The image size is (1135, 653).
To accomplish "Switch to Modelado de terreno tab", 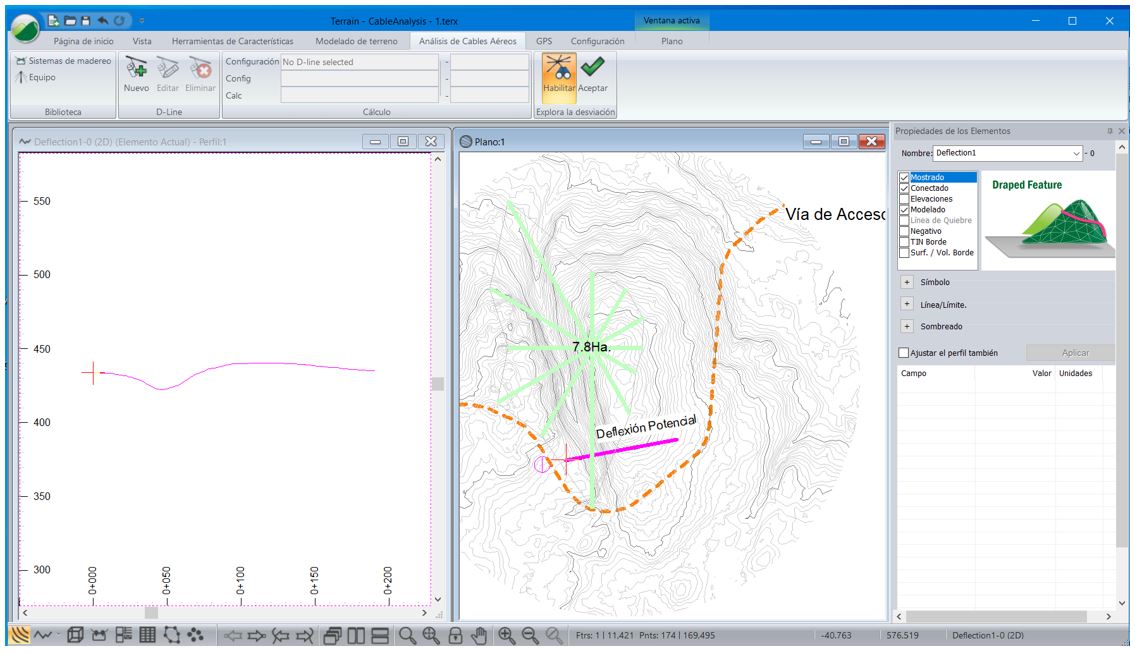I will tap(358, 41).
